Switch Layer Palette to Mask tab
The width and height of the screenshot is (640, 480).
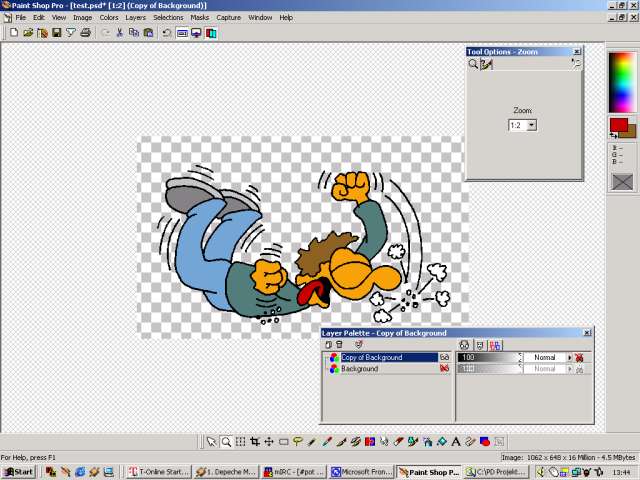tap(480, 345)
